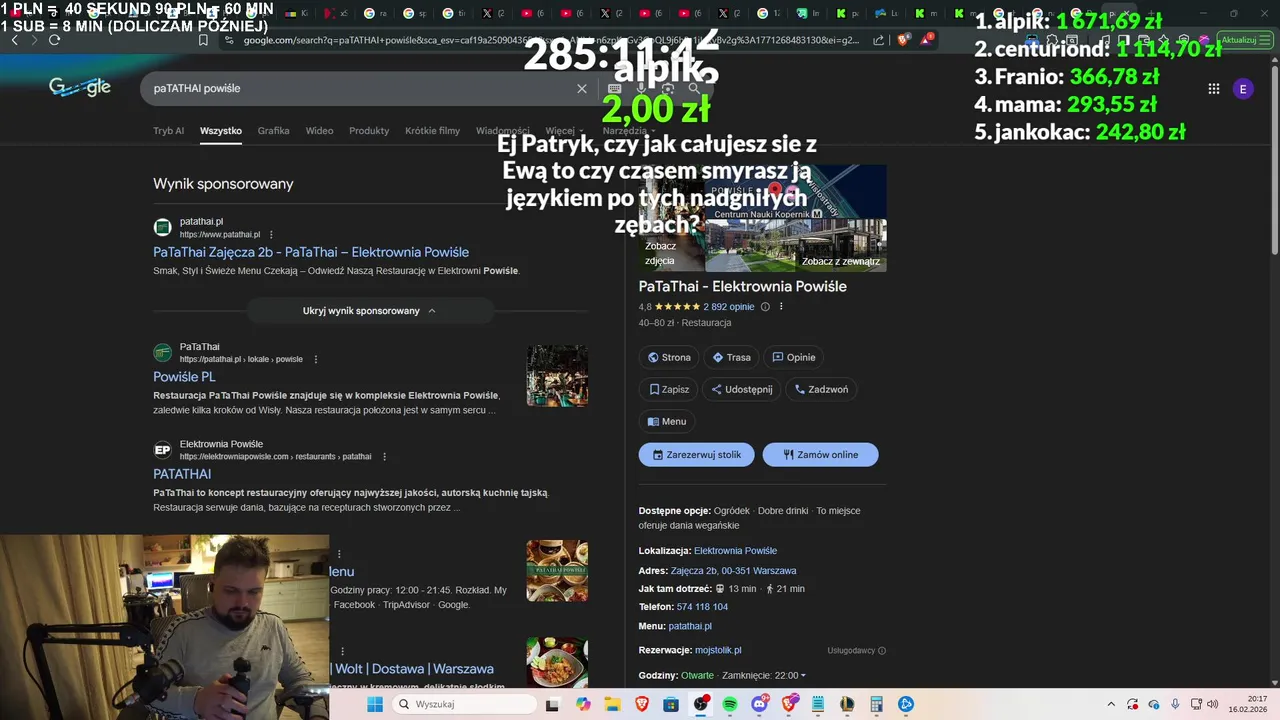Open League of Legends from the taskbar

[848, 704]
